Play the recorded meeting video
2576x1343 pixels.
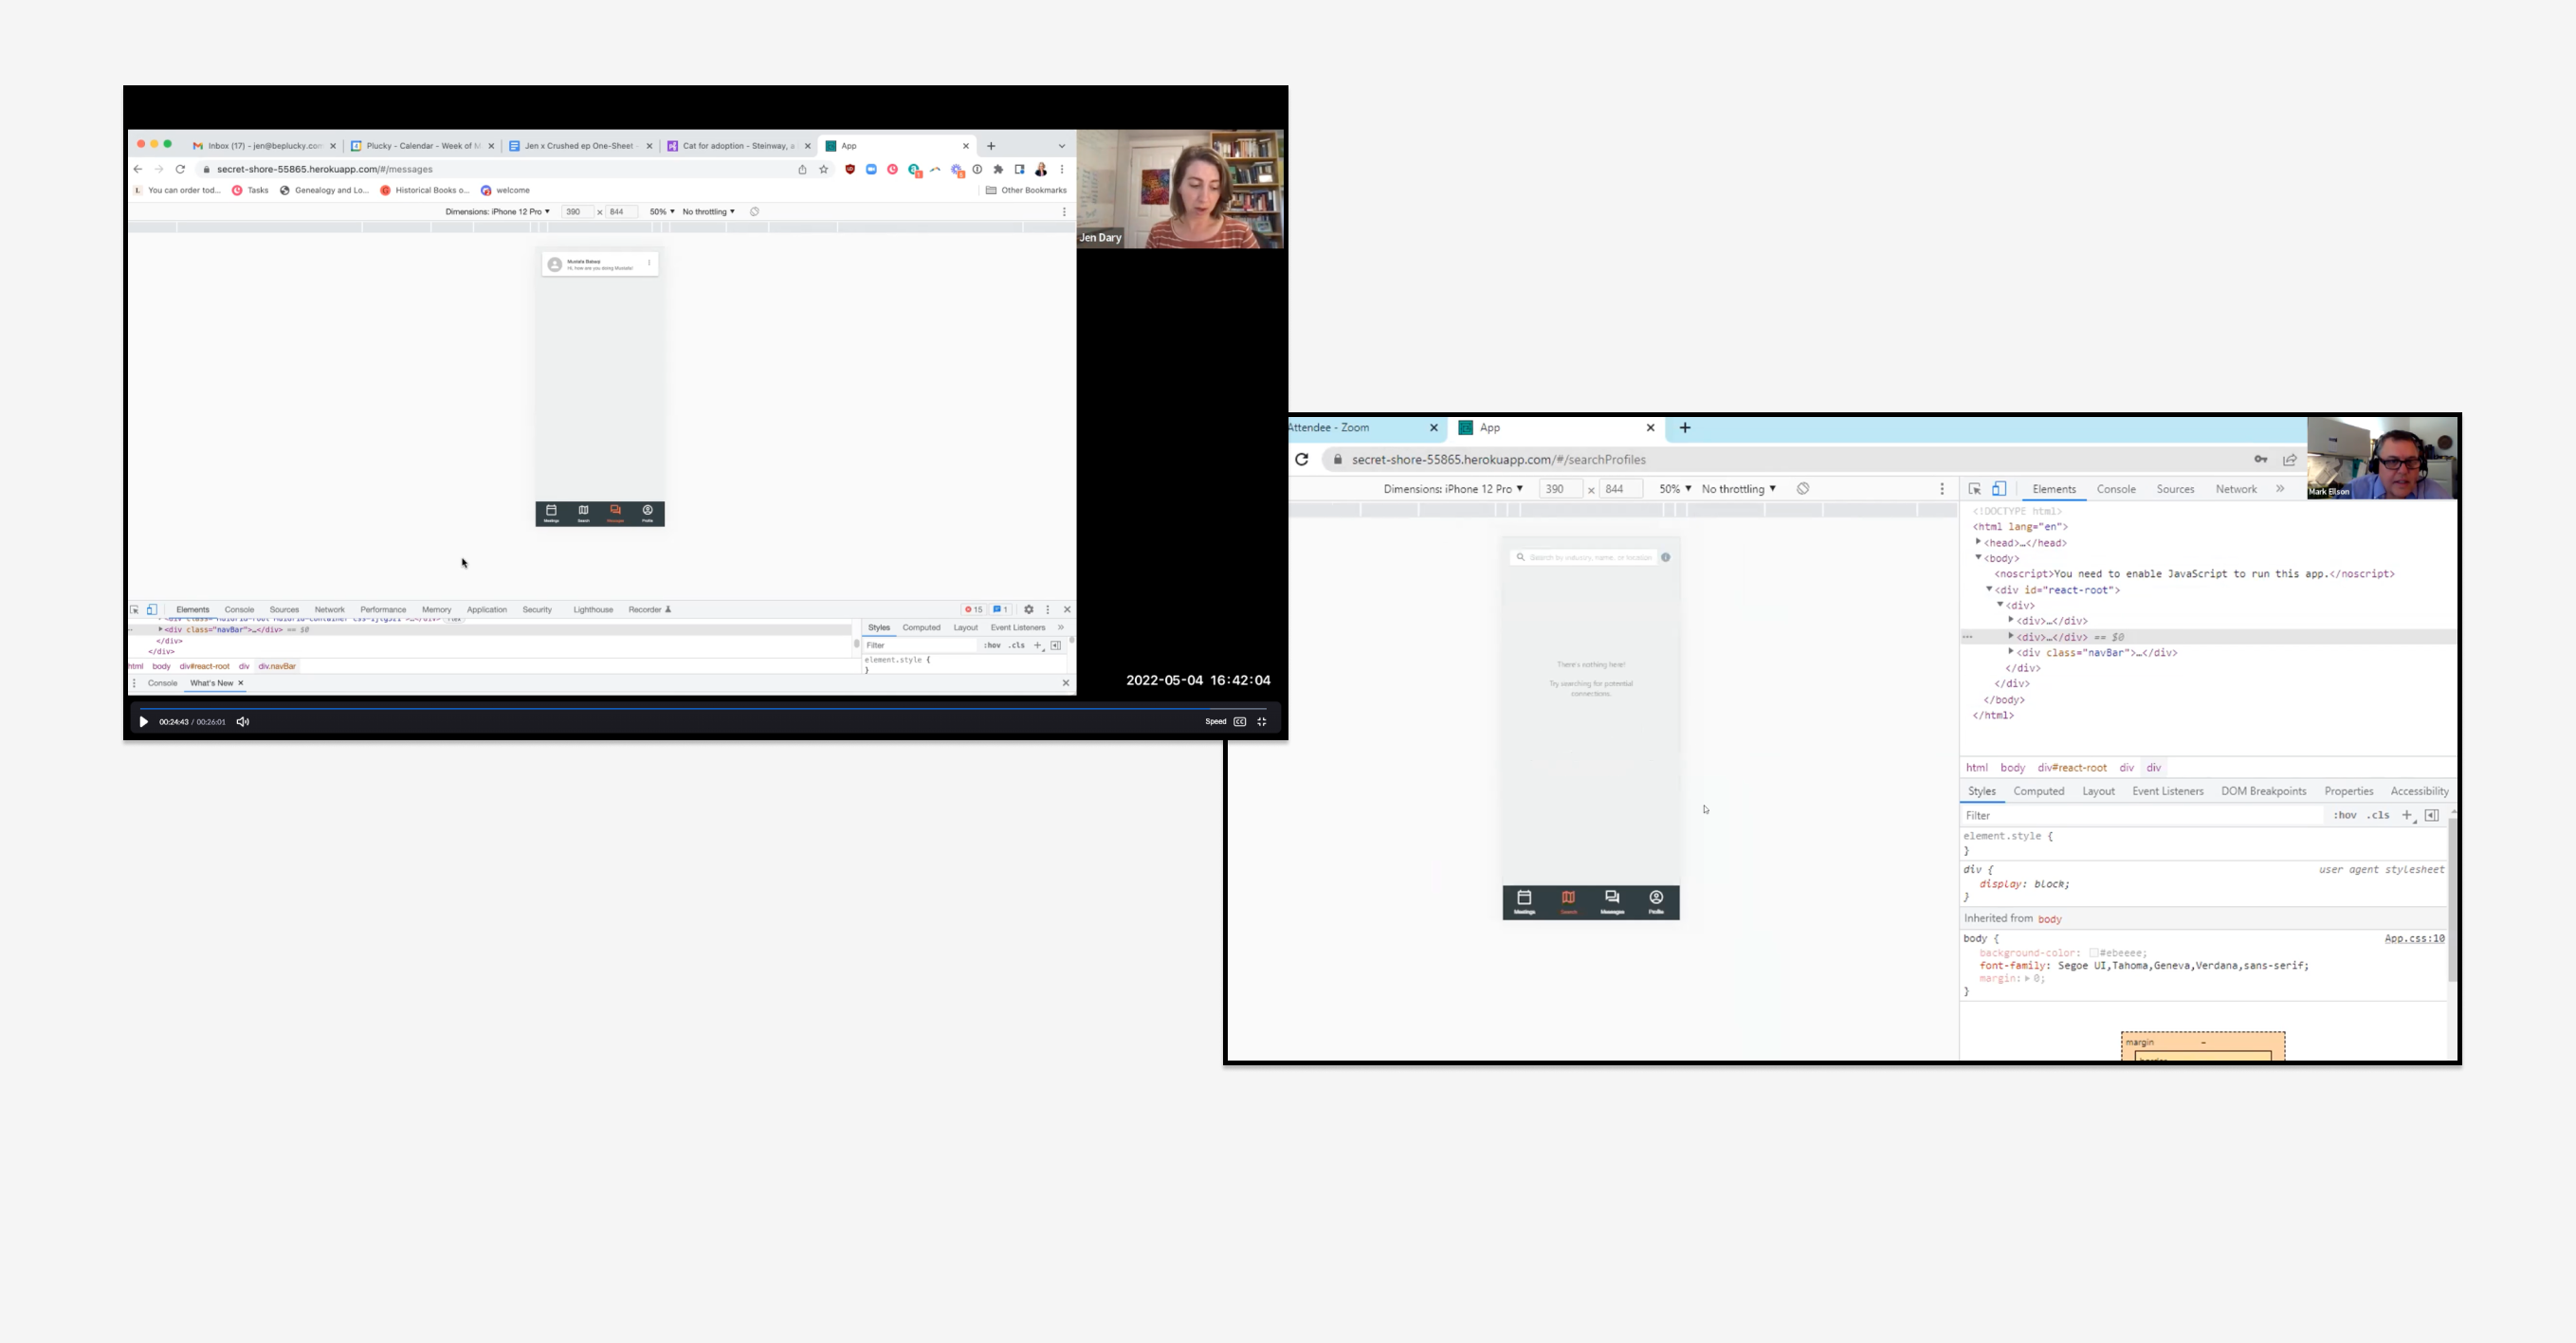click(x=143, y=722)
